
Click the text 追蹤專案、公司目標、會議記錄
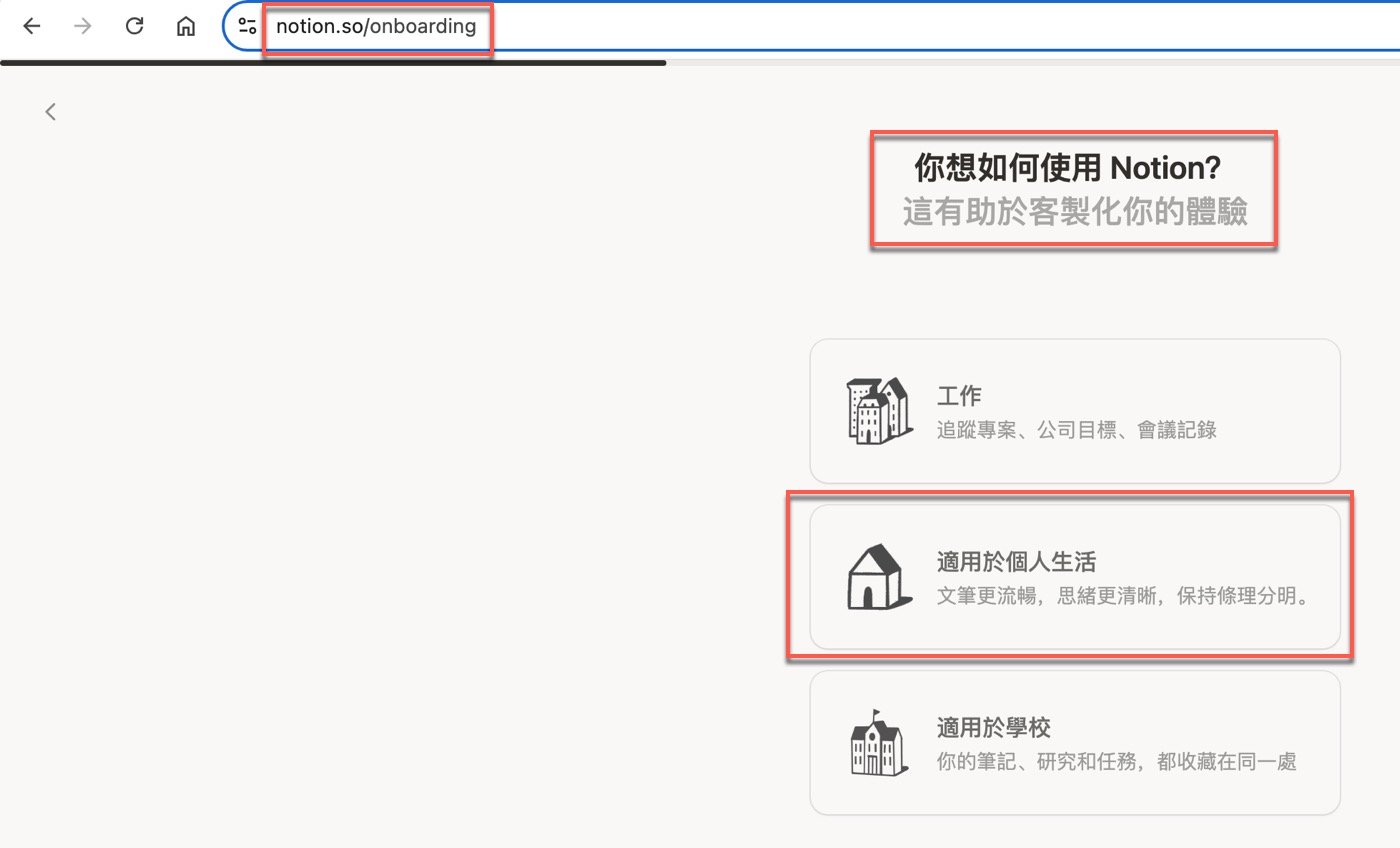[1077, 431]
